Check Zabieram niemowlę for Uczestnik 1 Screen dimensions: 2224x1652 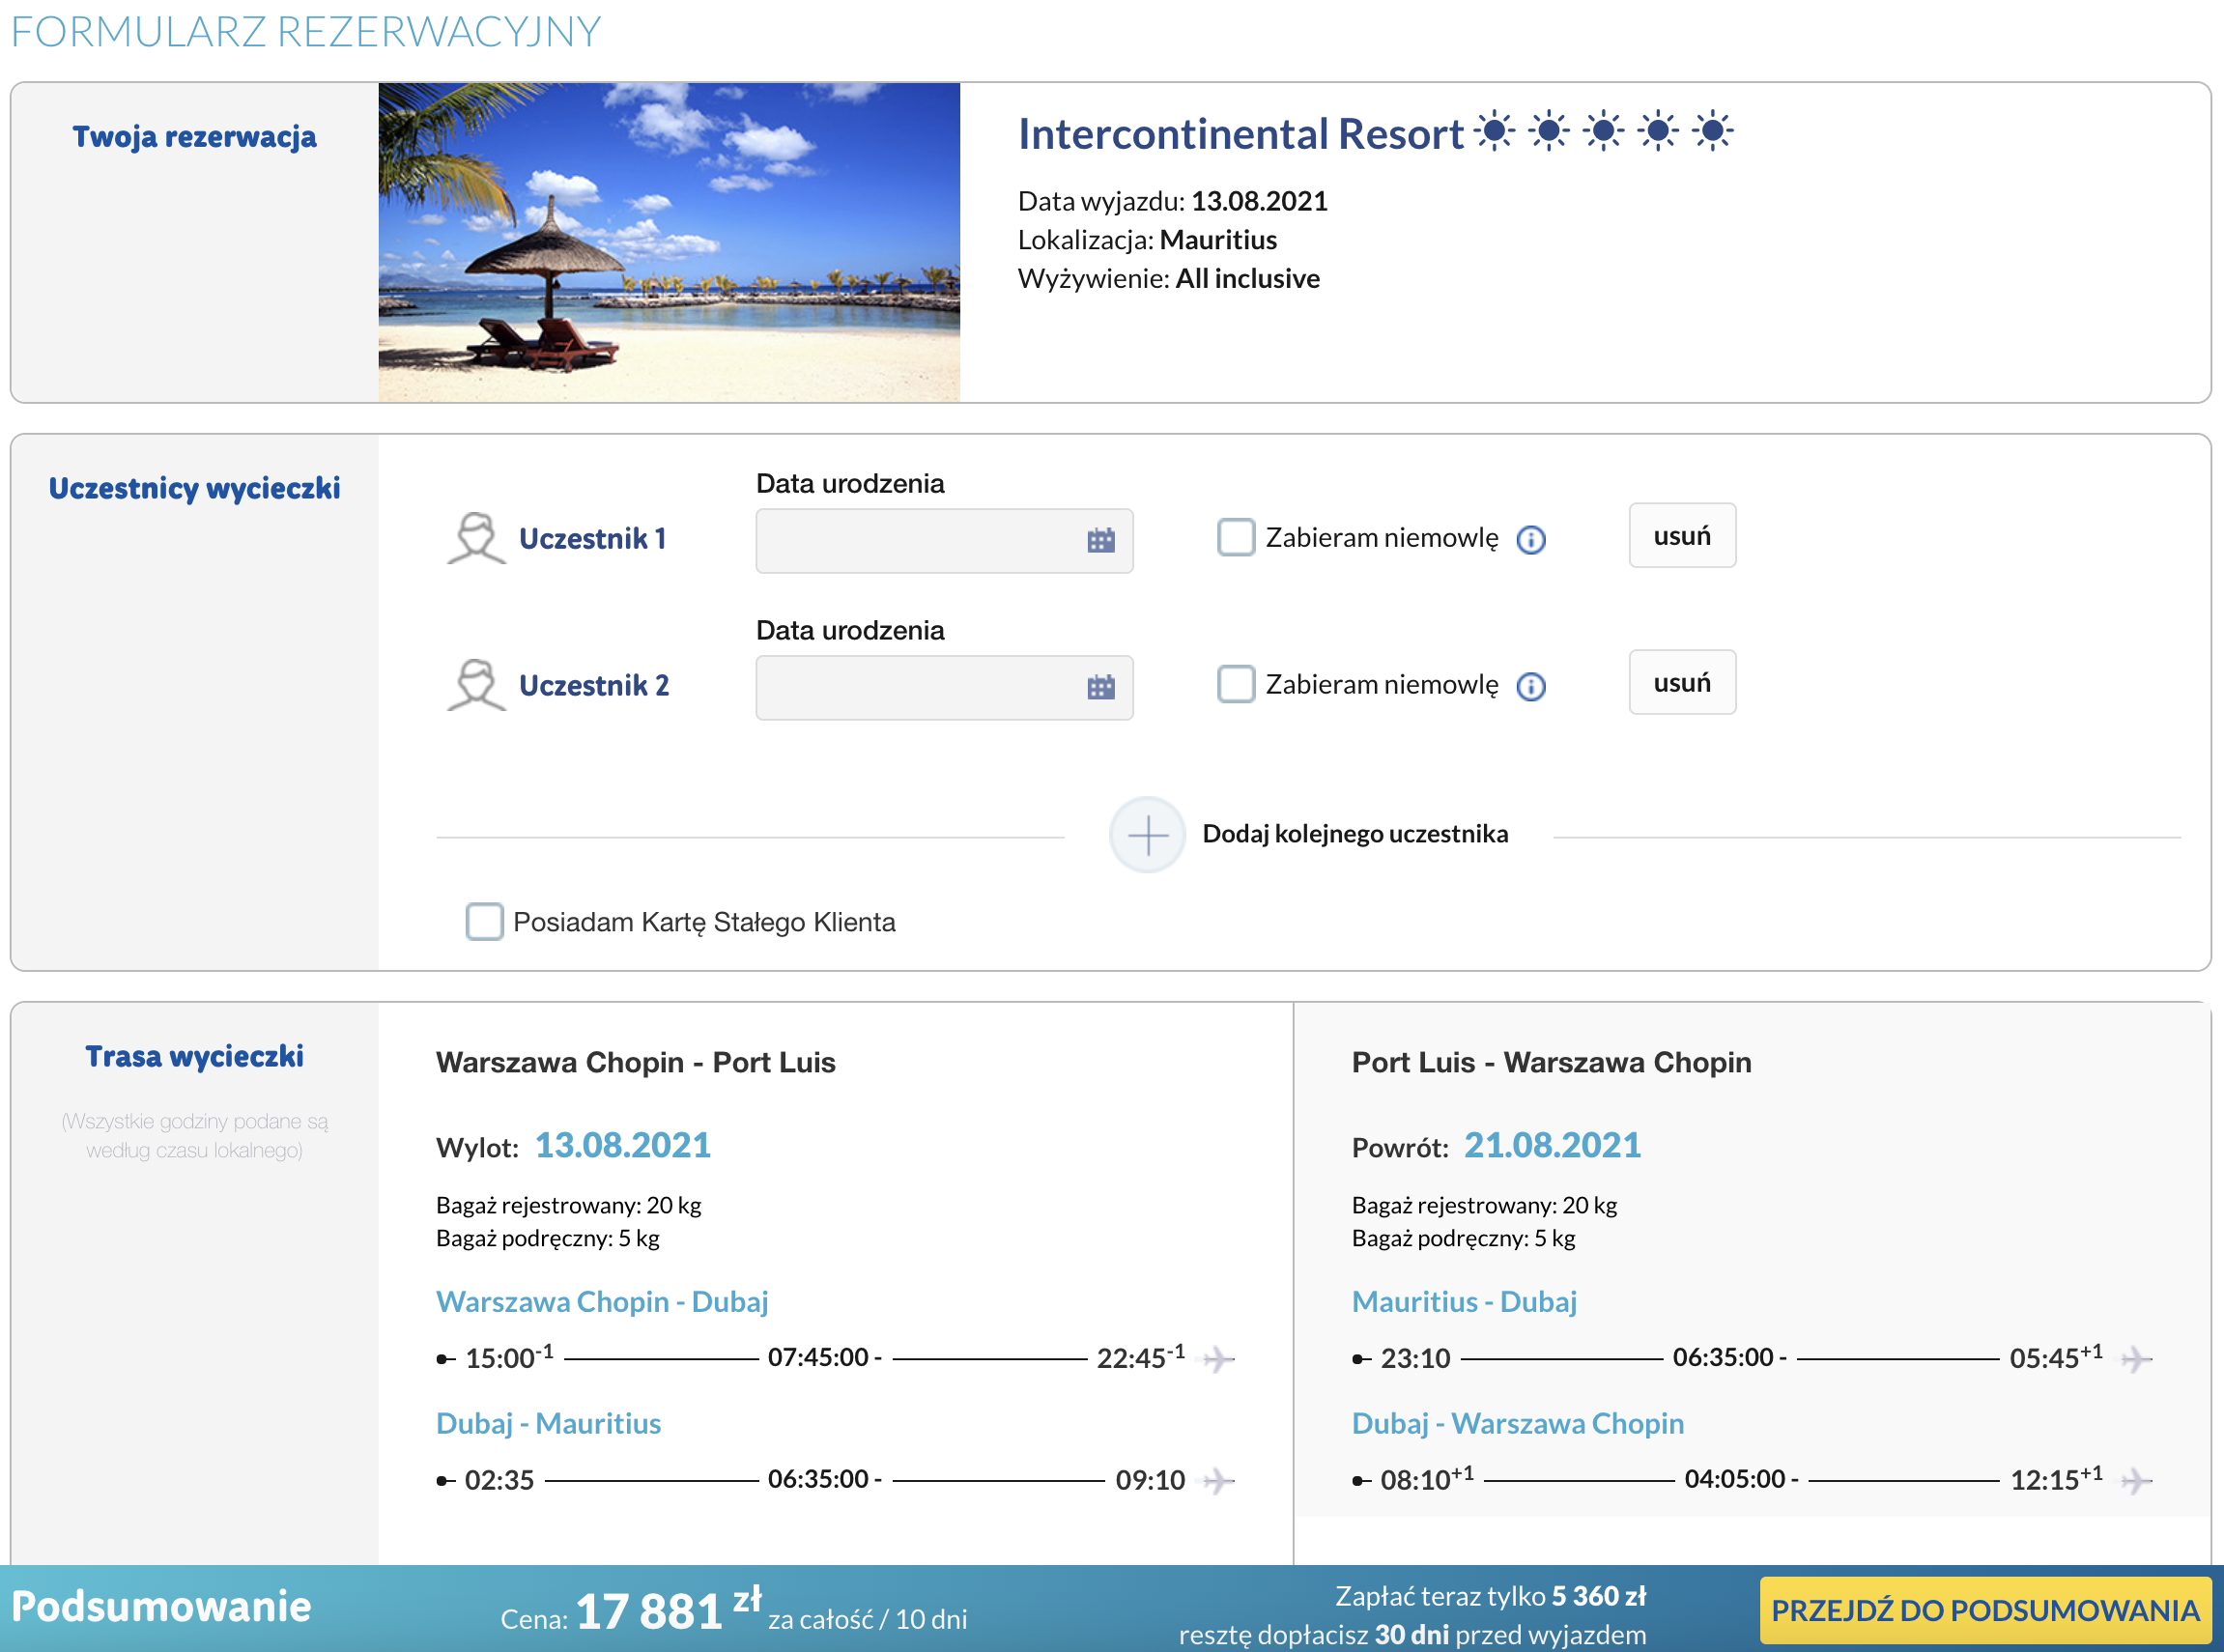pos(1236,537)
